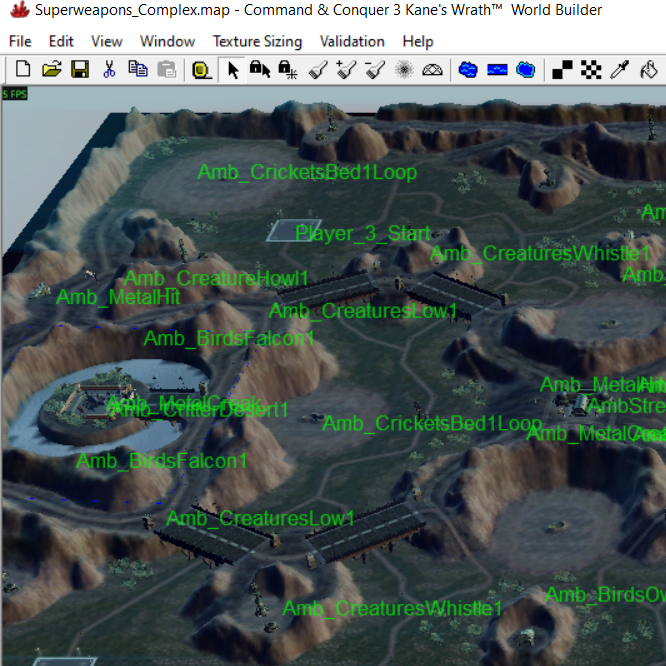
Task: Open the File menu
Action: tap(20, 41)
